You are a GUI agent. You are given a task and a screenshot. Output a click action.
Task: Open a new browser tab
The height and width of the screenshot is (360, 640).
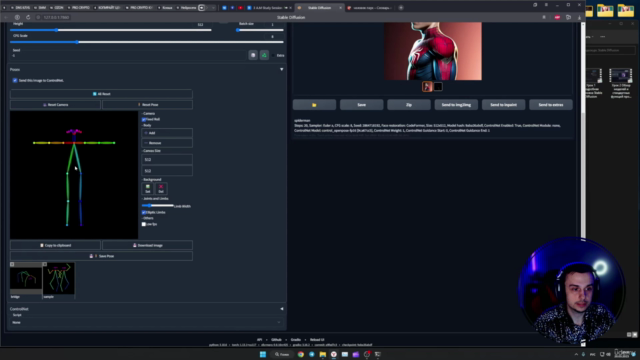click(401, 8)
